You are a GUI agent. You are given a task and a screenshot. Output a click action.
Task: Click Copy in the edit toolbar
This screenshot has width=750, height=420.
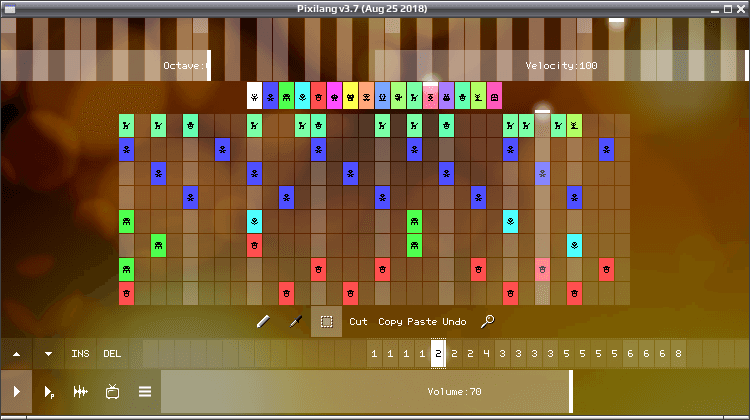[x=390, y=321]
